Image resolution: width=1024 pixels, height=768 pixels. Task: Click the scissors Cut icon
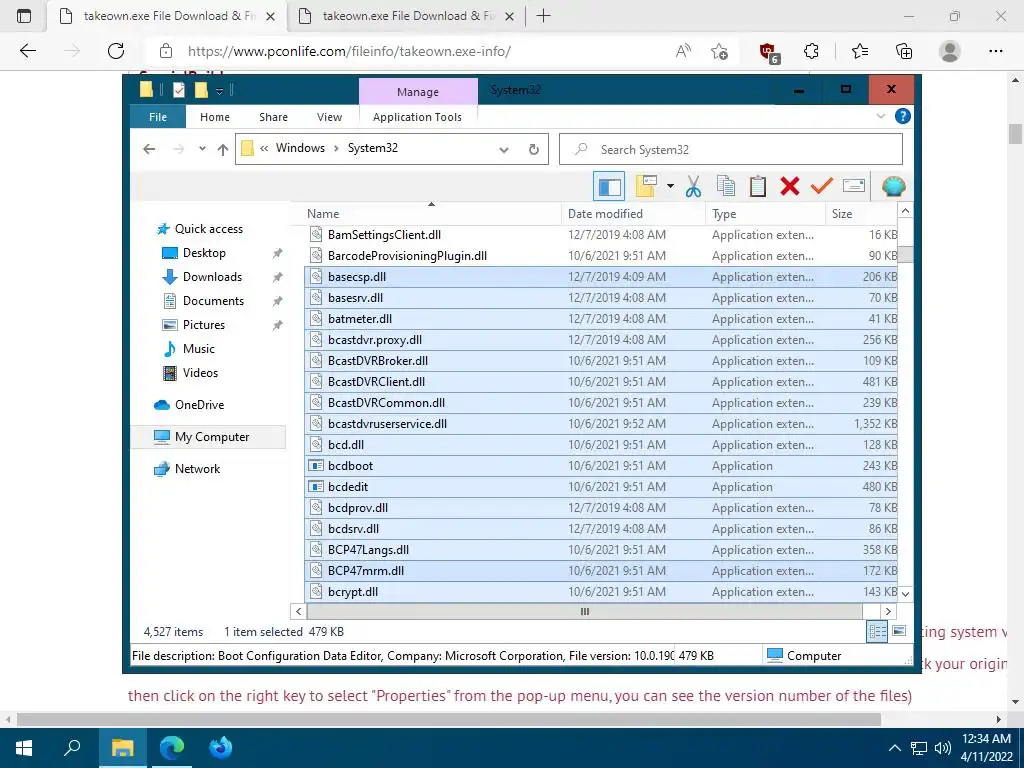pos(693,187)
